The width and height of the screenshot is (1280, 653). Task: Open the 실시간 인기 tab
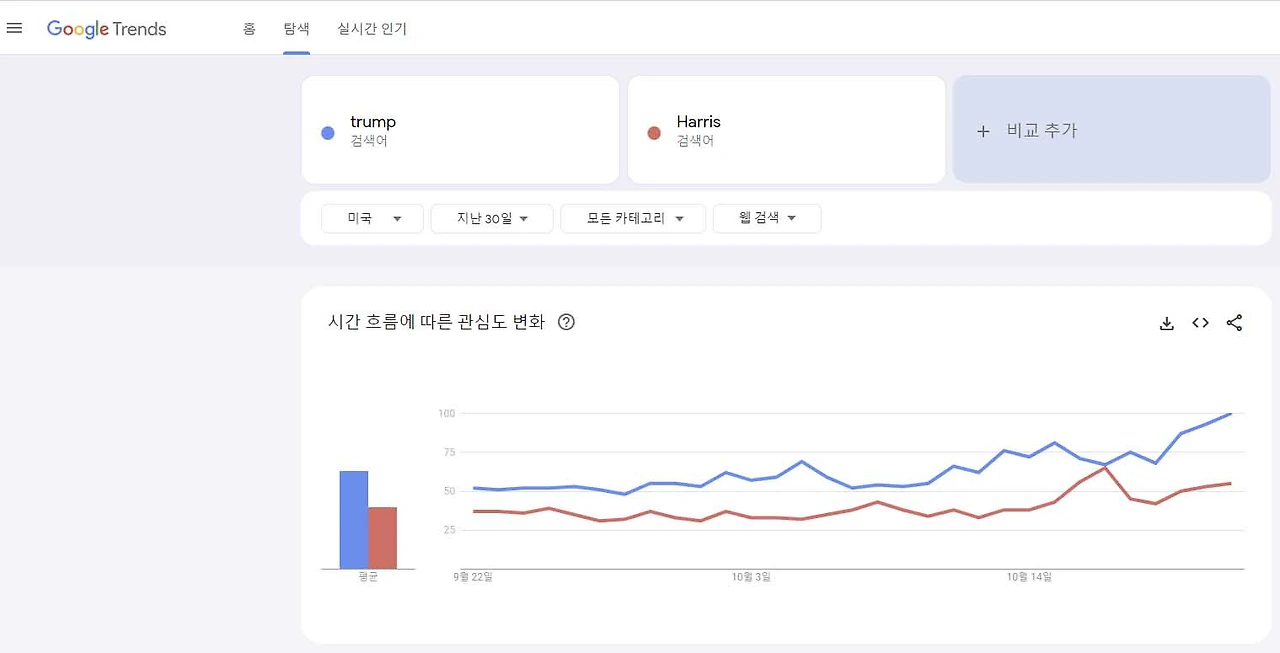point(372,29)
